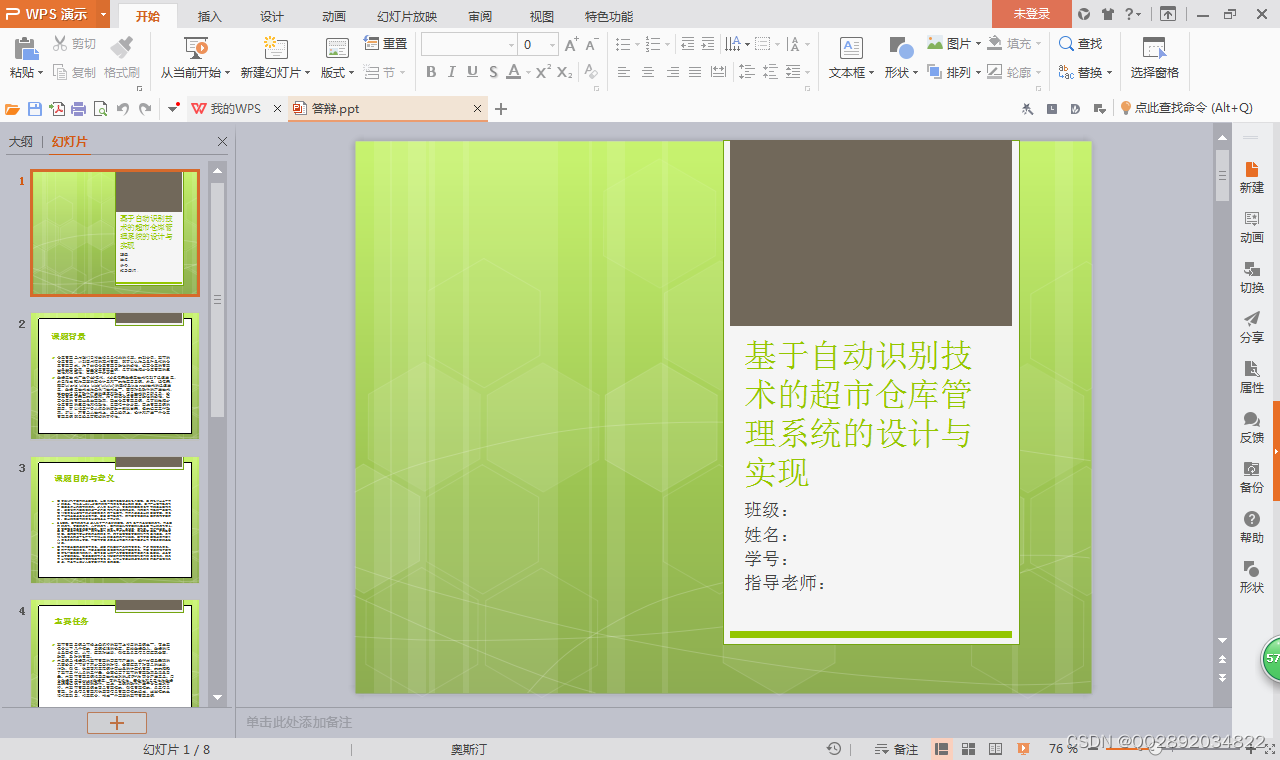Expand the font size dropdown
The image size is (1280, 760).
pyautogui.click(x=550, y=43)
